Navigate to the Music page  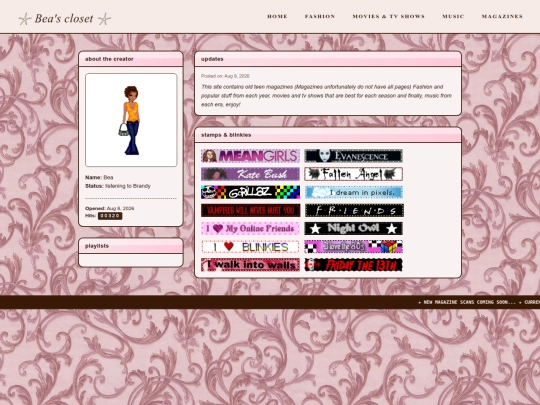pyautogui.click(x=453, y=16)
